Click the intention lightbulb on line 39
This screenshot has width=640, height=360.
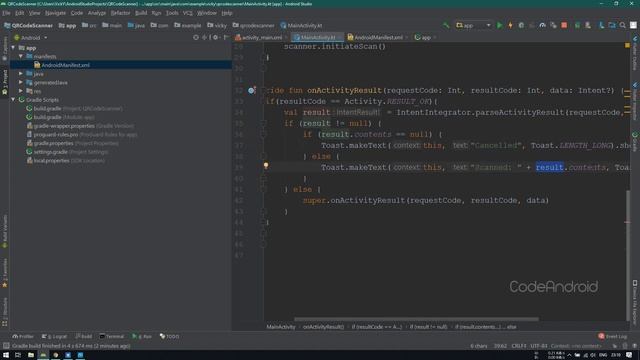click(266, 165)
